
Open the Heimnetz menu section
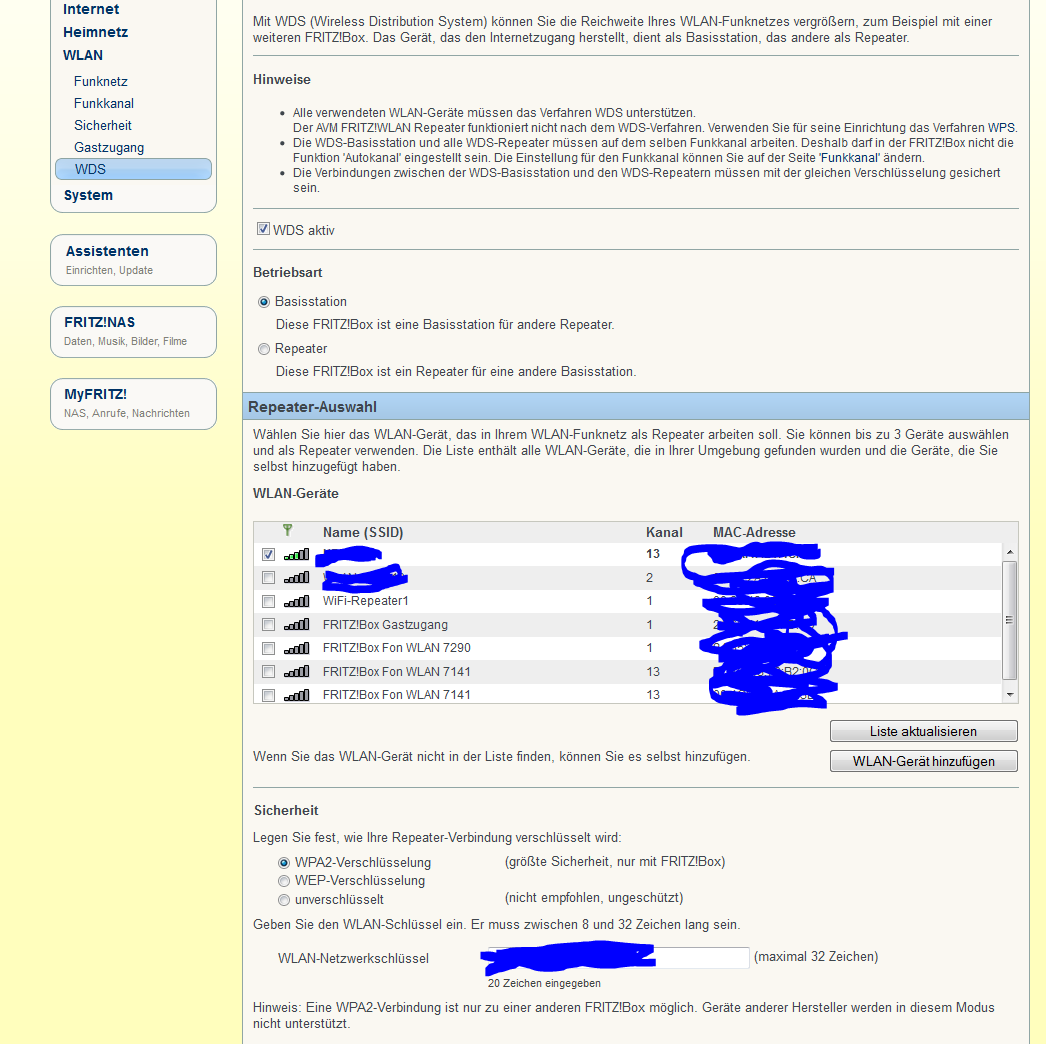95,32
